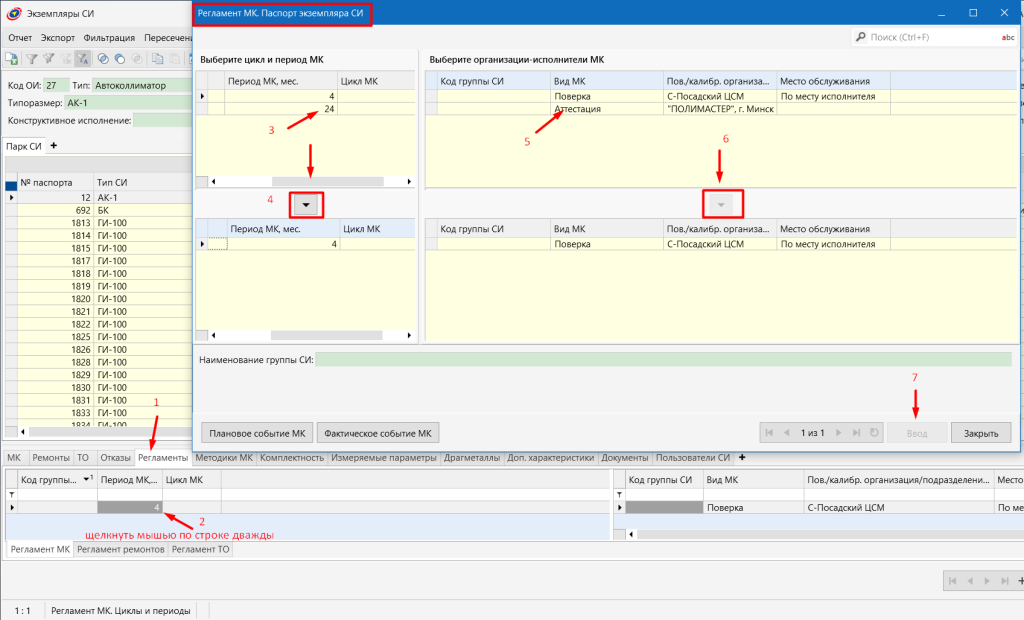Screen dimensions: 1024x620
Task: Switch to the Отказы tab
Action: [115, 457]
